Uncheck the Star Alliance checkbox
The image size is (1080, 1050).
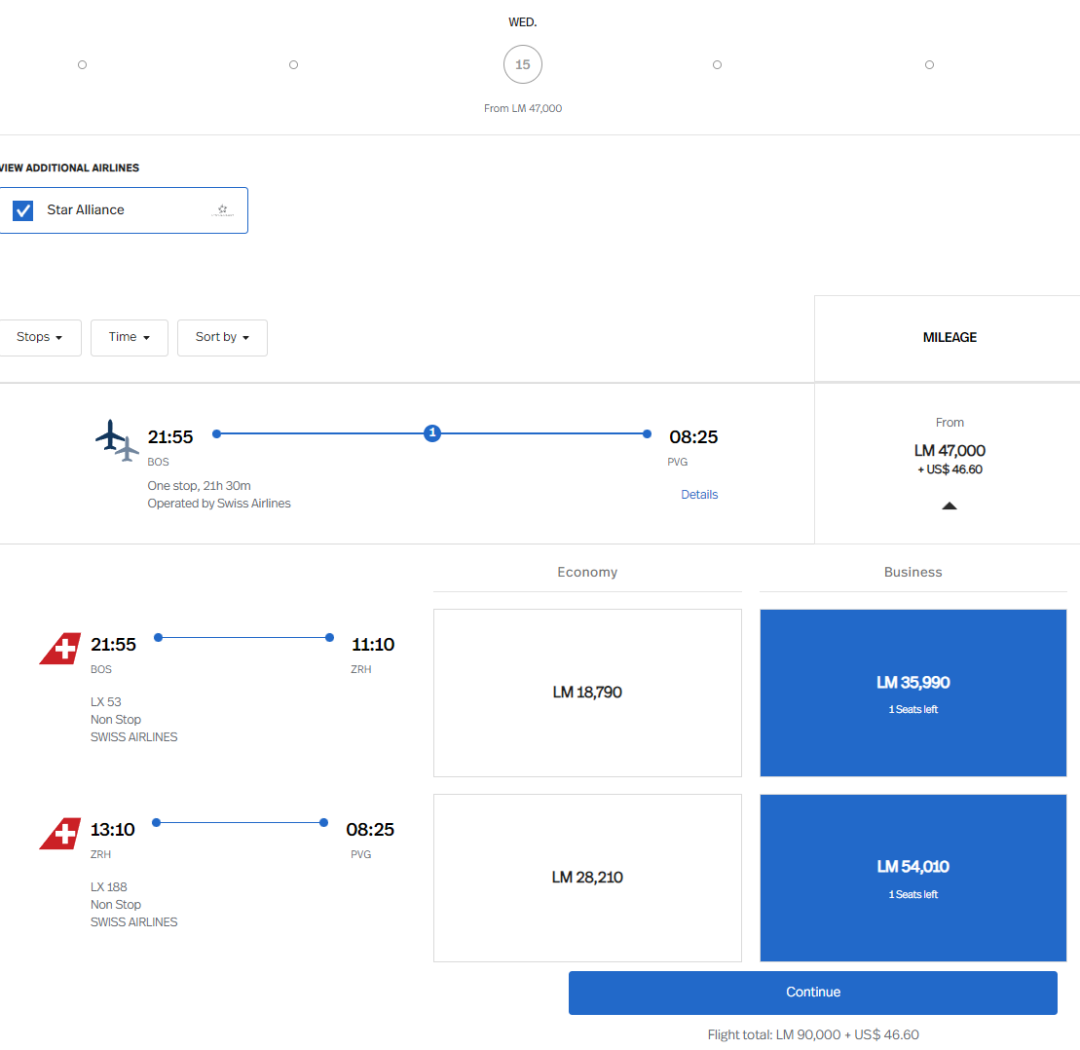[x=23, y=211]
